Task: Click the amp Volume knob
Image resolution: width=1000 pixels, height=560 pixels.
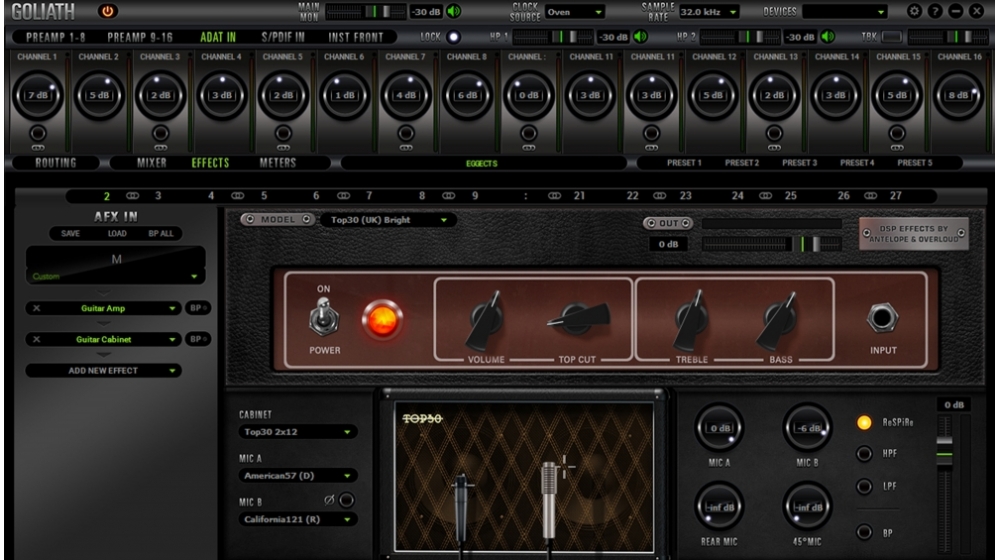Action: tap(486, 318)
